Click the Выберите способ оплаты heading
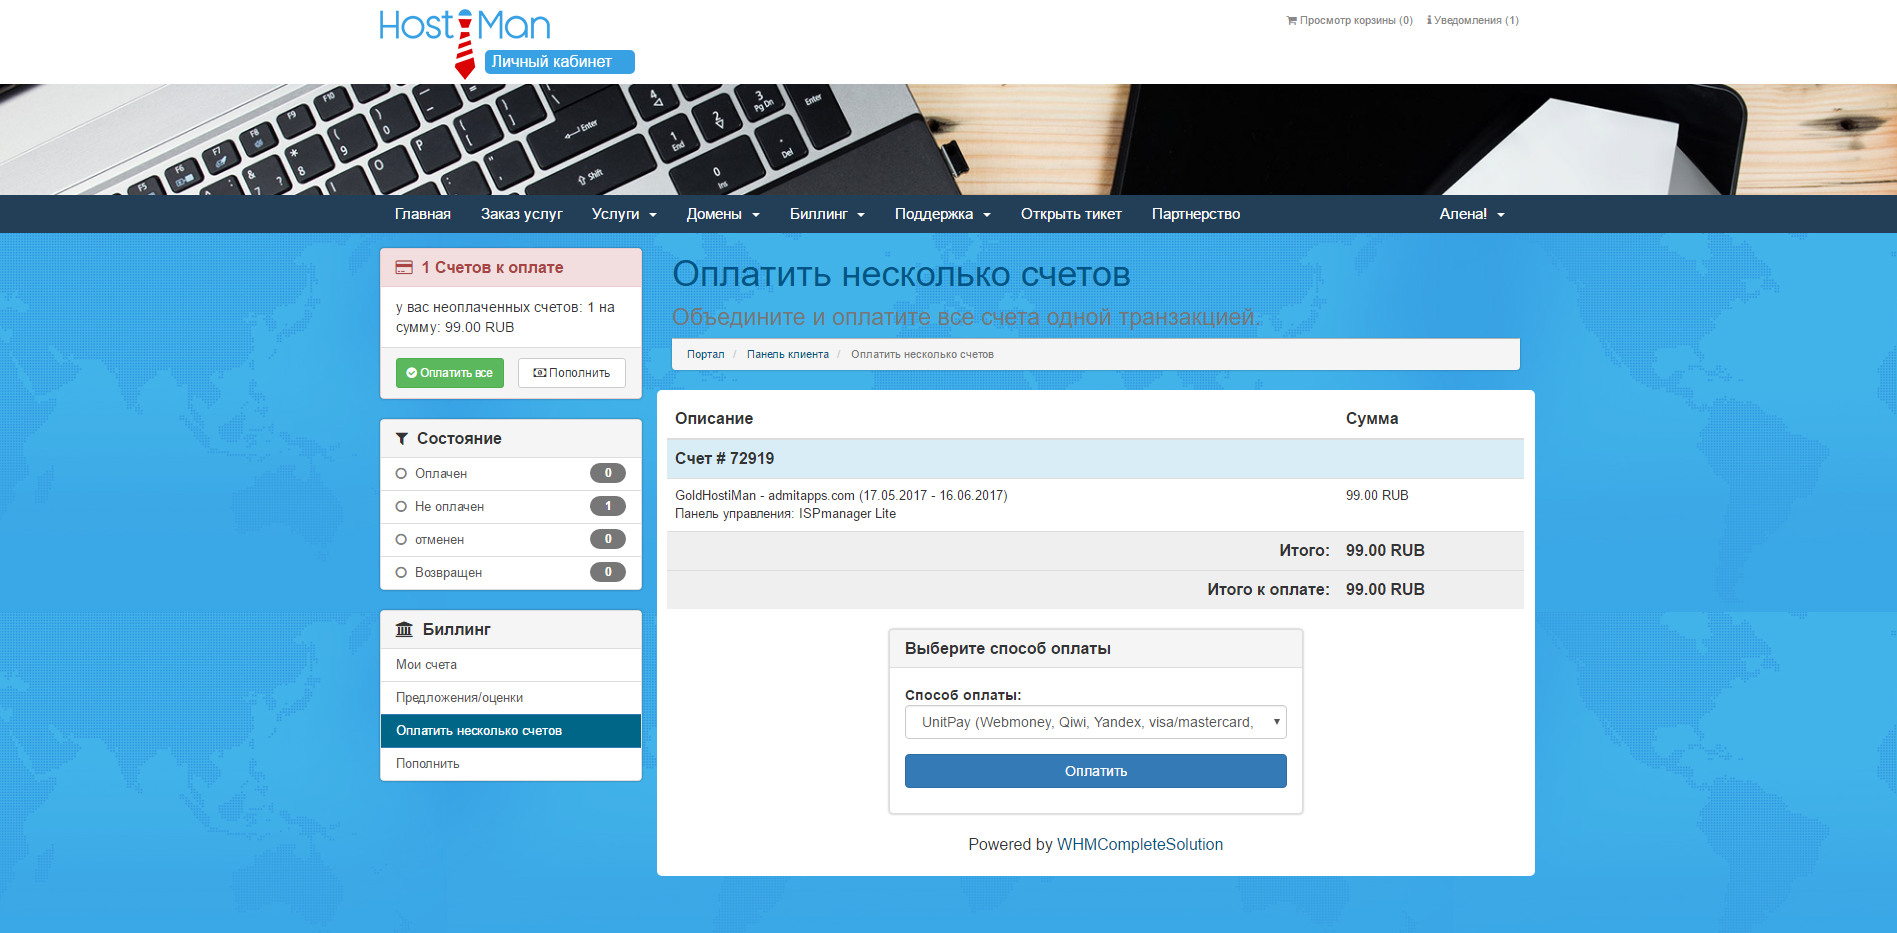Screen dimensions: 1897x933 [1008, 649]
